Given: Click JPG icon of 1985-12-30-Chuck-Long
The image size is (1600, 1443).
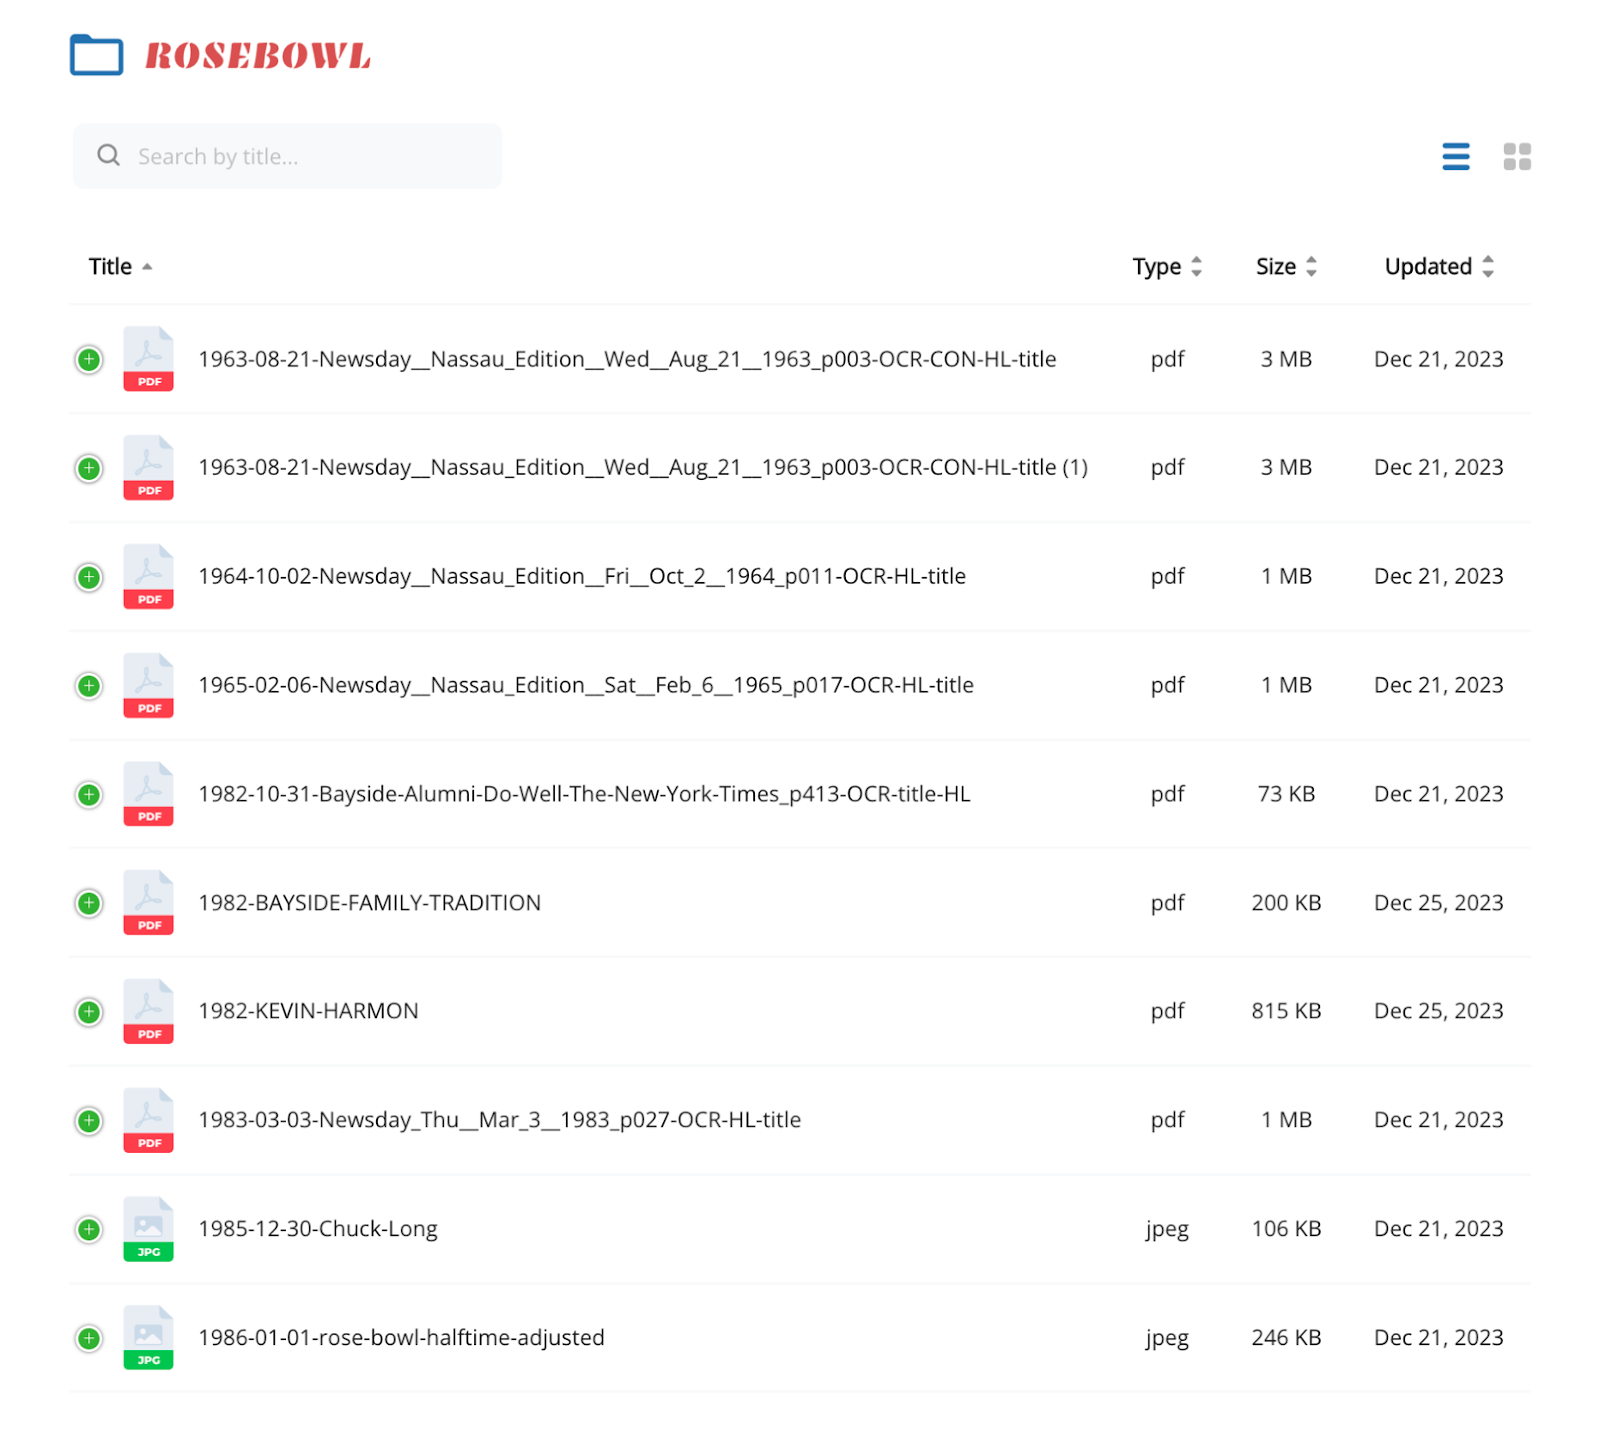Looking at the screenshot, I should 148,1229.
